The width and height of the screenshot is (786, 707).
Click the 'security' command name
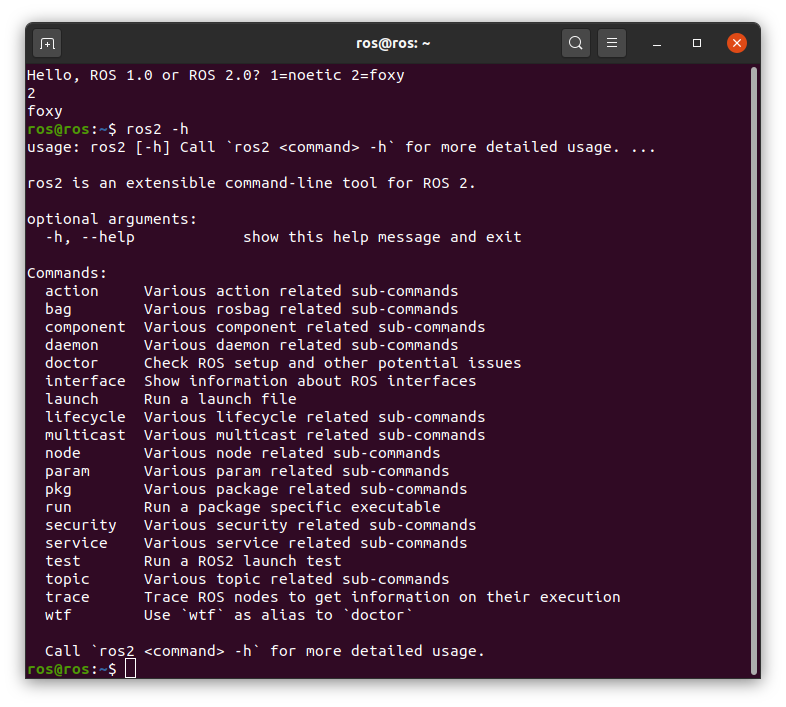click(81, 525)
